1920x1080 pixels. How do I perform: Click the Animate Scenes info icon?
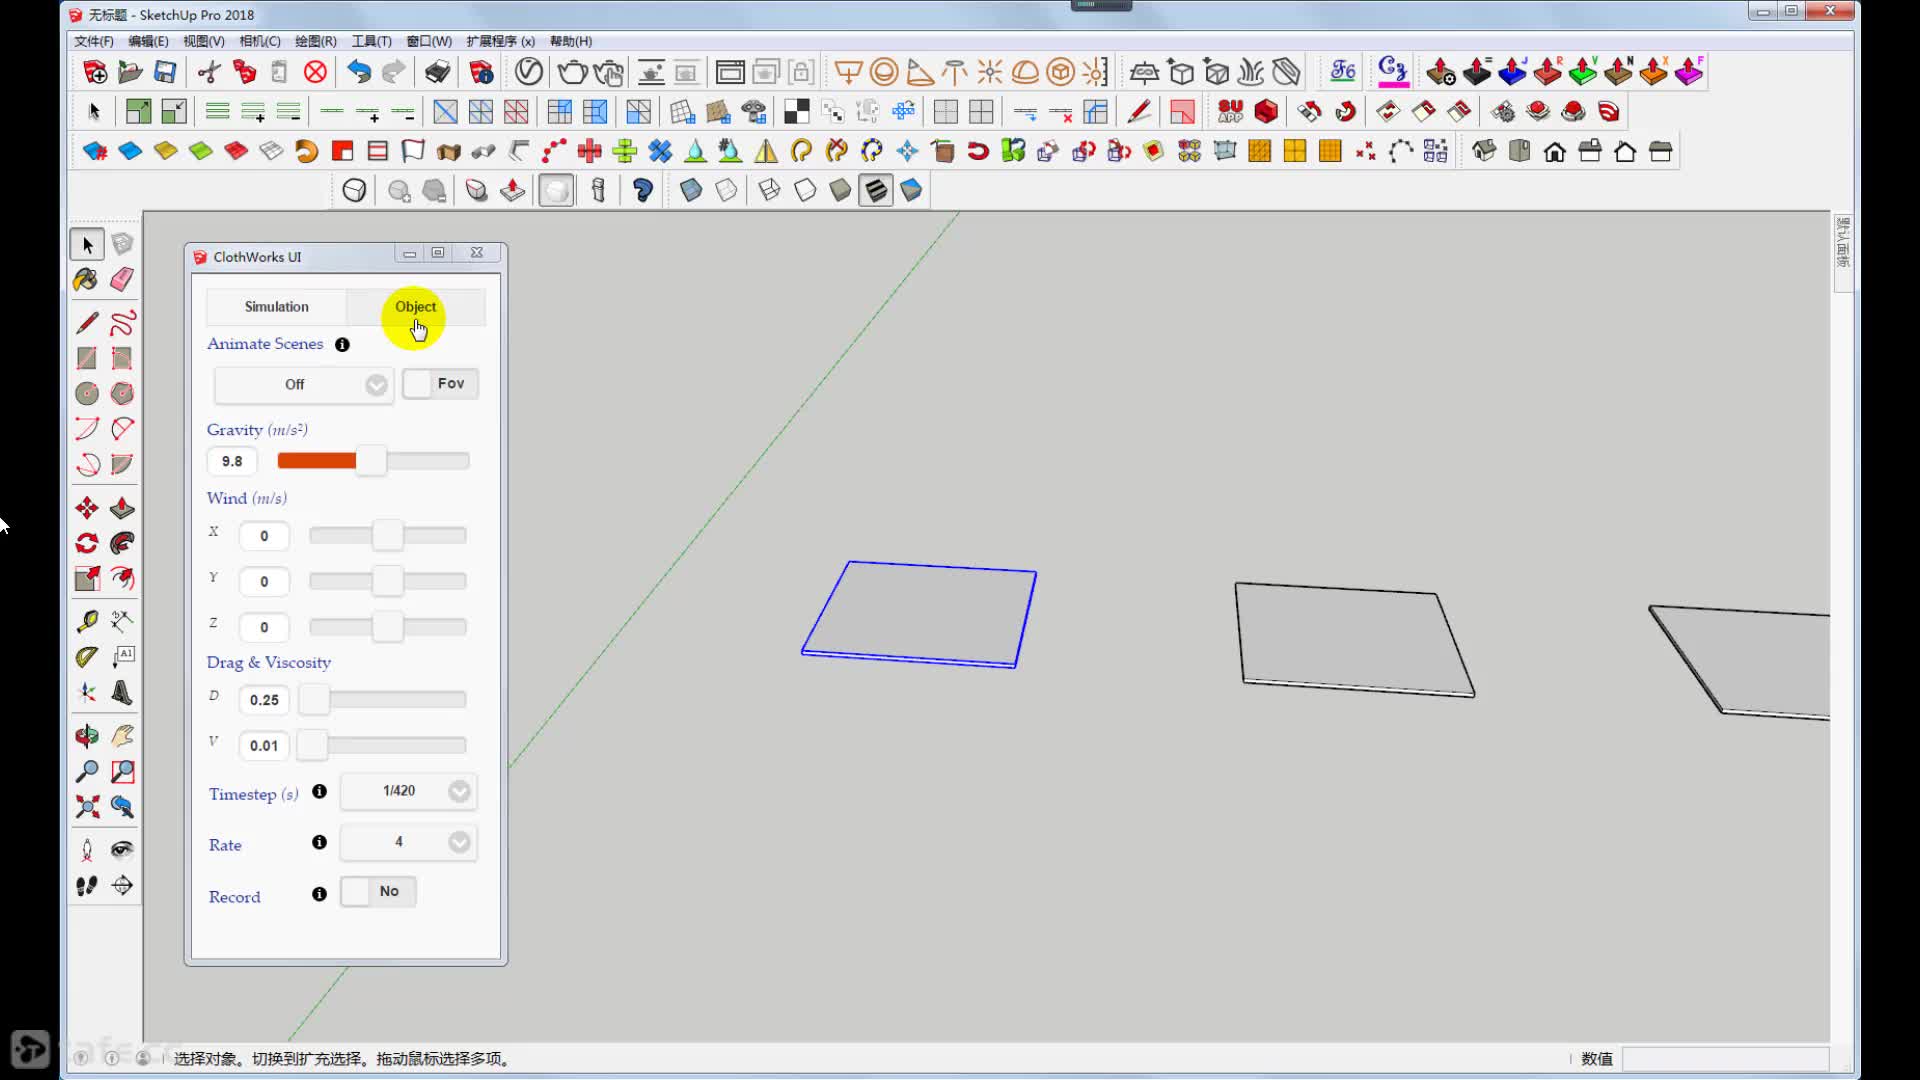[x=342, y=345]
